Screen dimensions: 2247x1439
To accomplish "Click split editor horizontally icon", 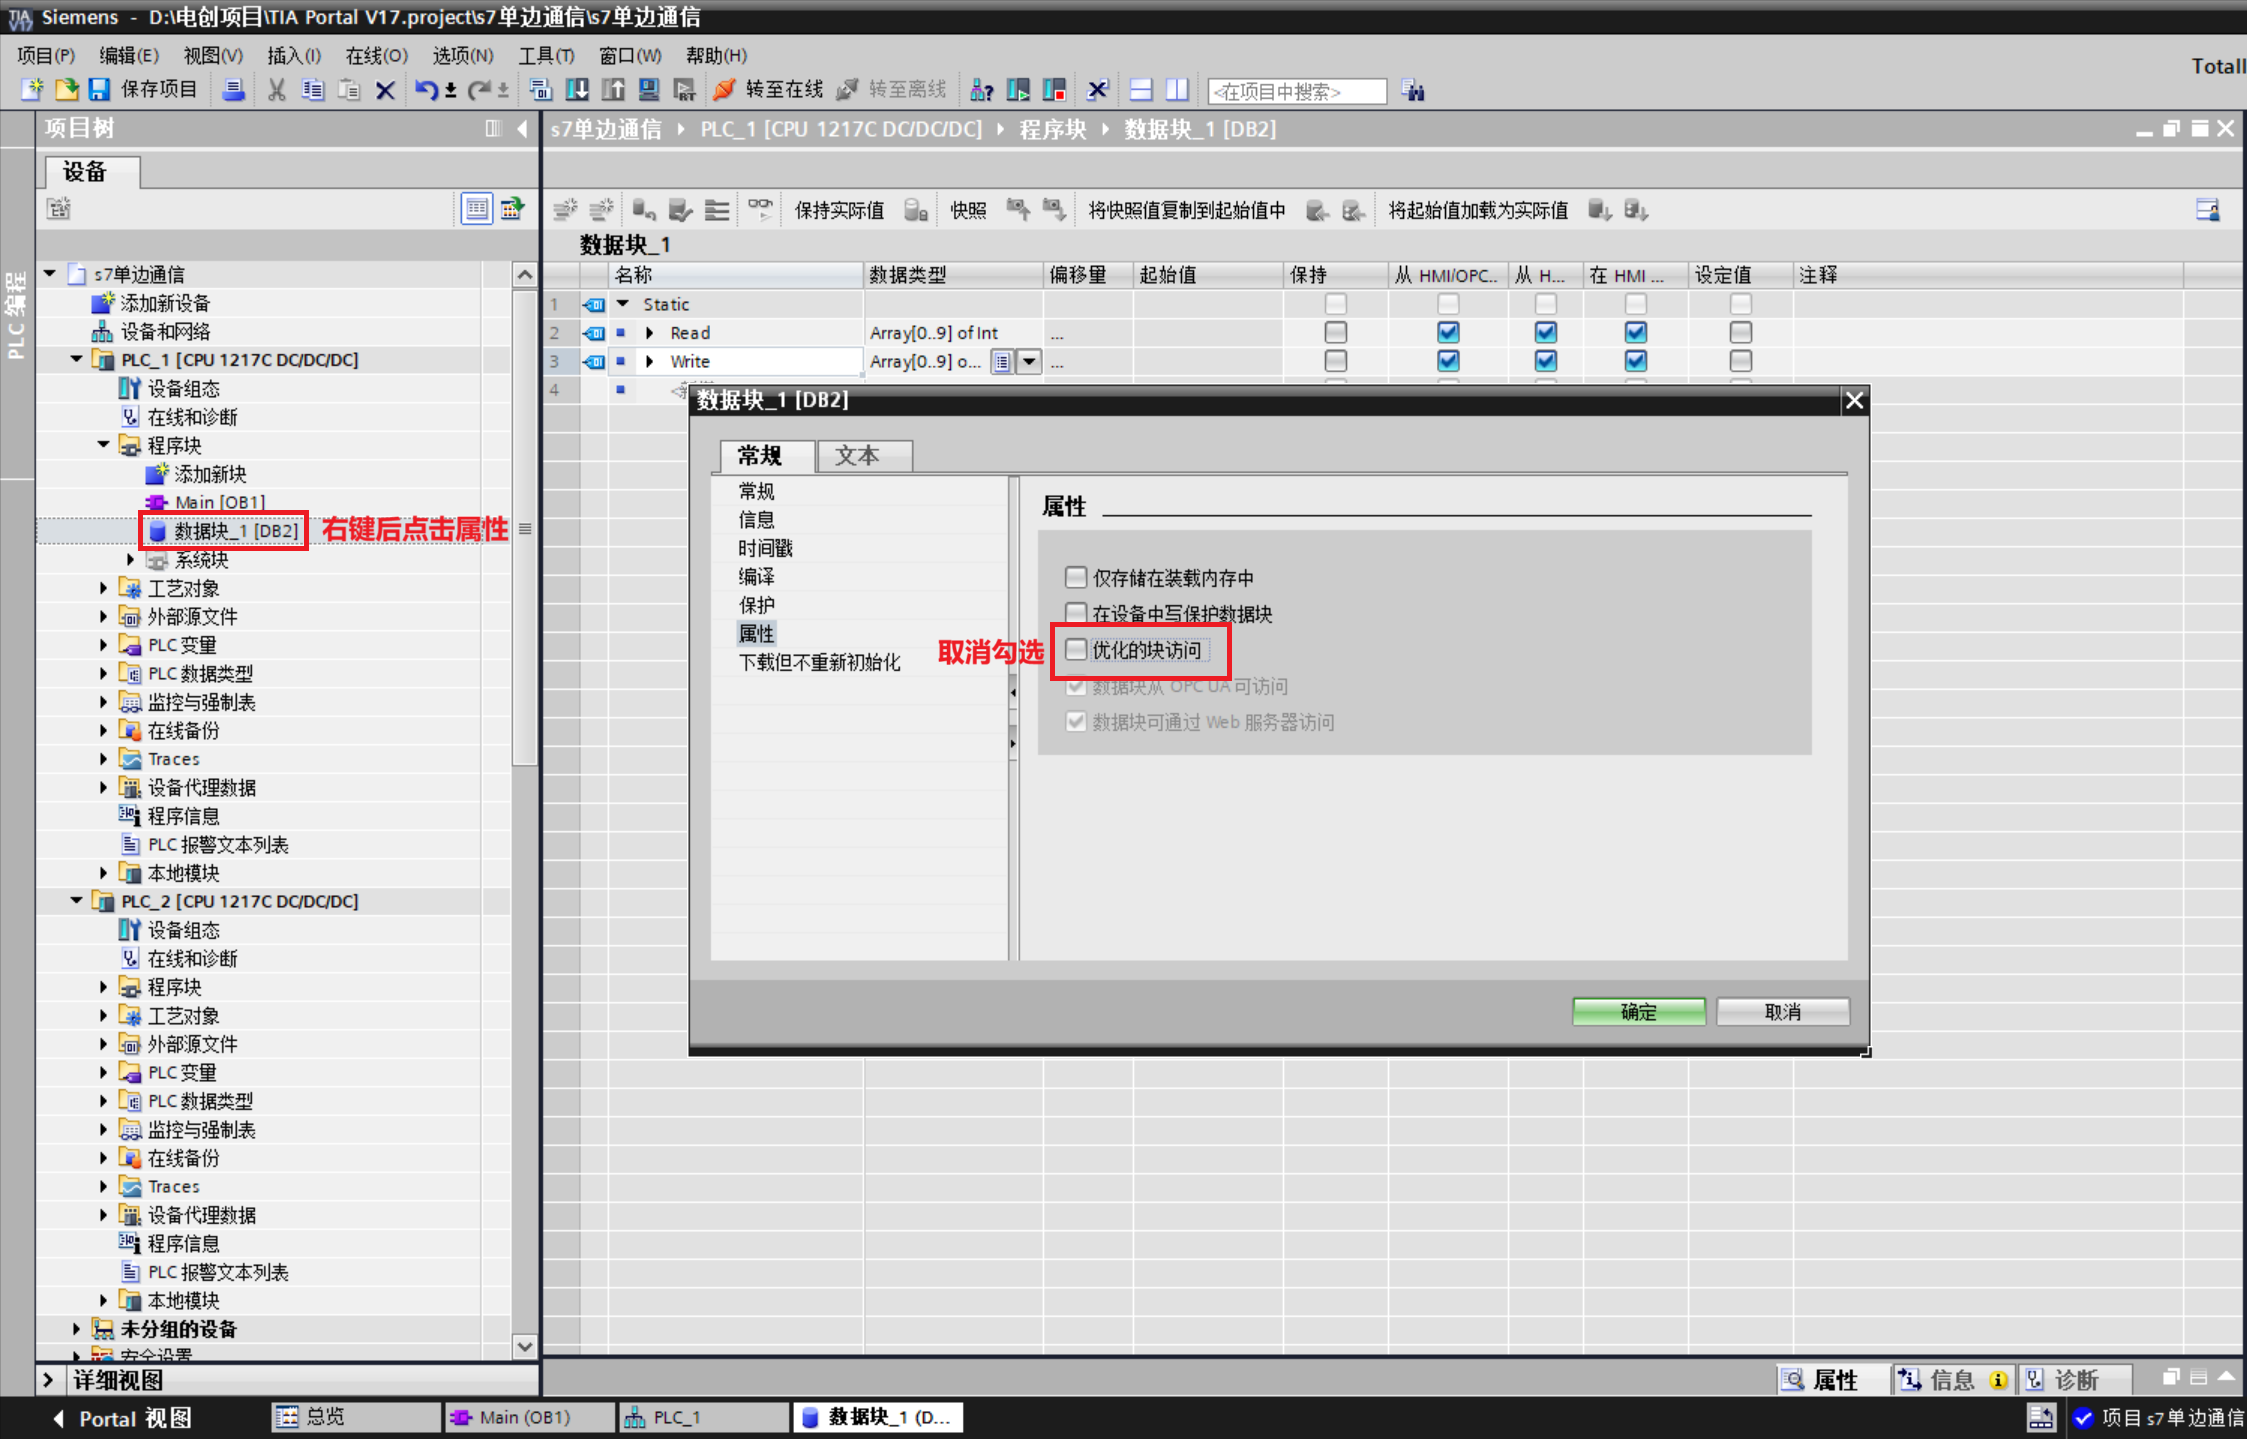I will click(1141, 90).
